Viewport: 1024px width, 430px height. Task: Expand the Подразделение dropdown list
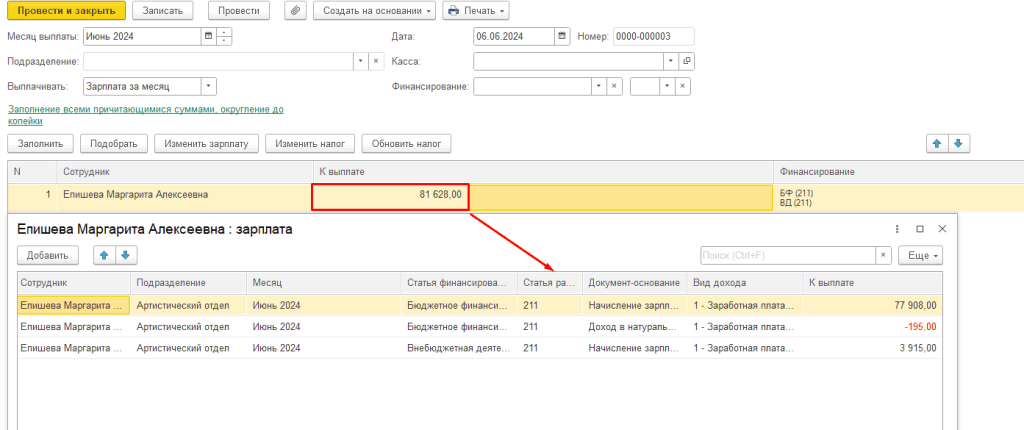coord(360,61)
